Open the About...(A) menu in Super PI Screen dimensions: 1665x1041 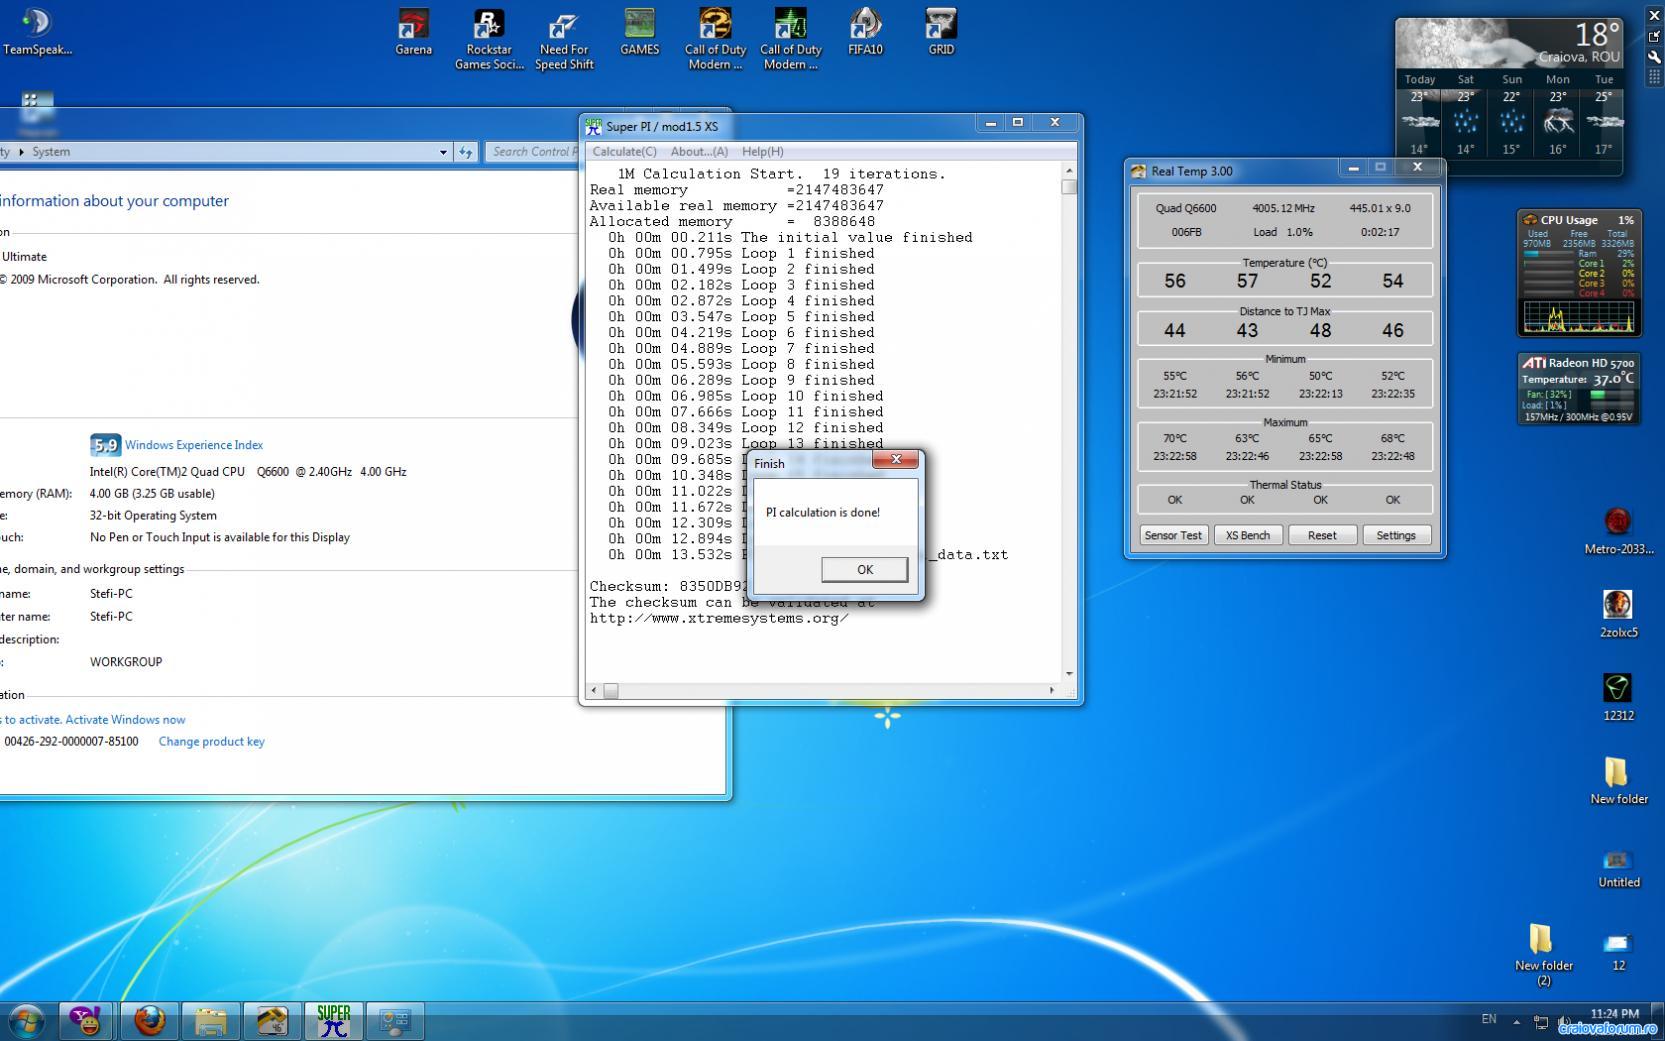click(699, 151)
